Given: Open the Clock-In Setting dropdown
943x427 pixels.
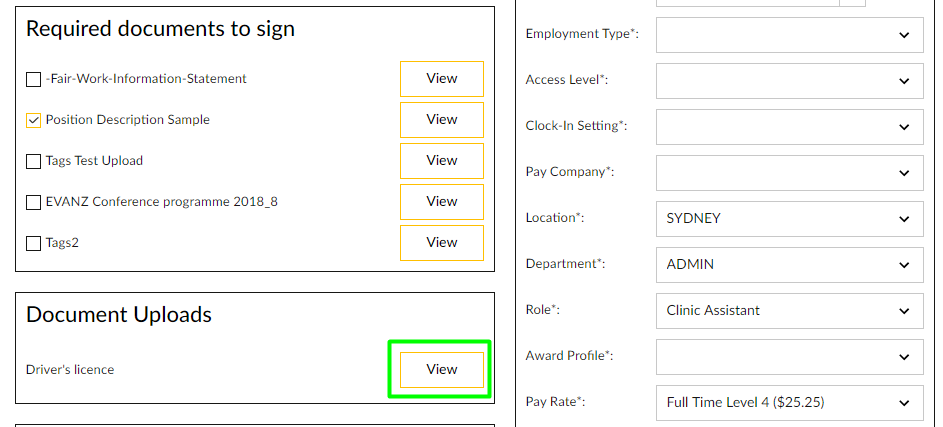Looking at the screenshot, I should (789, 127).
